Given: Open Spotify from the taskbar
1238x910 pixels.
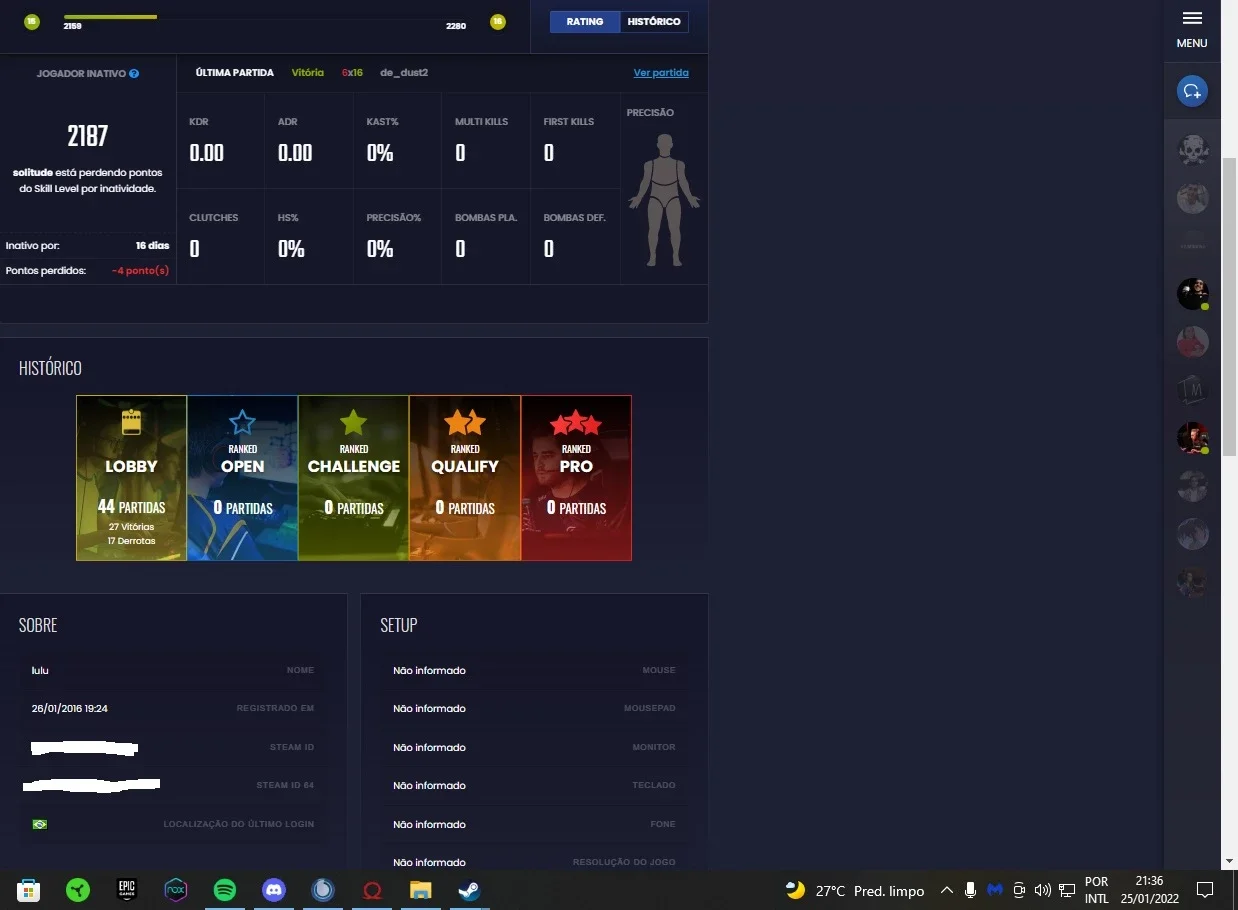Looking at the screenshot, I should pyautogui.click(x=225, y=890).
